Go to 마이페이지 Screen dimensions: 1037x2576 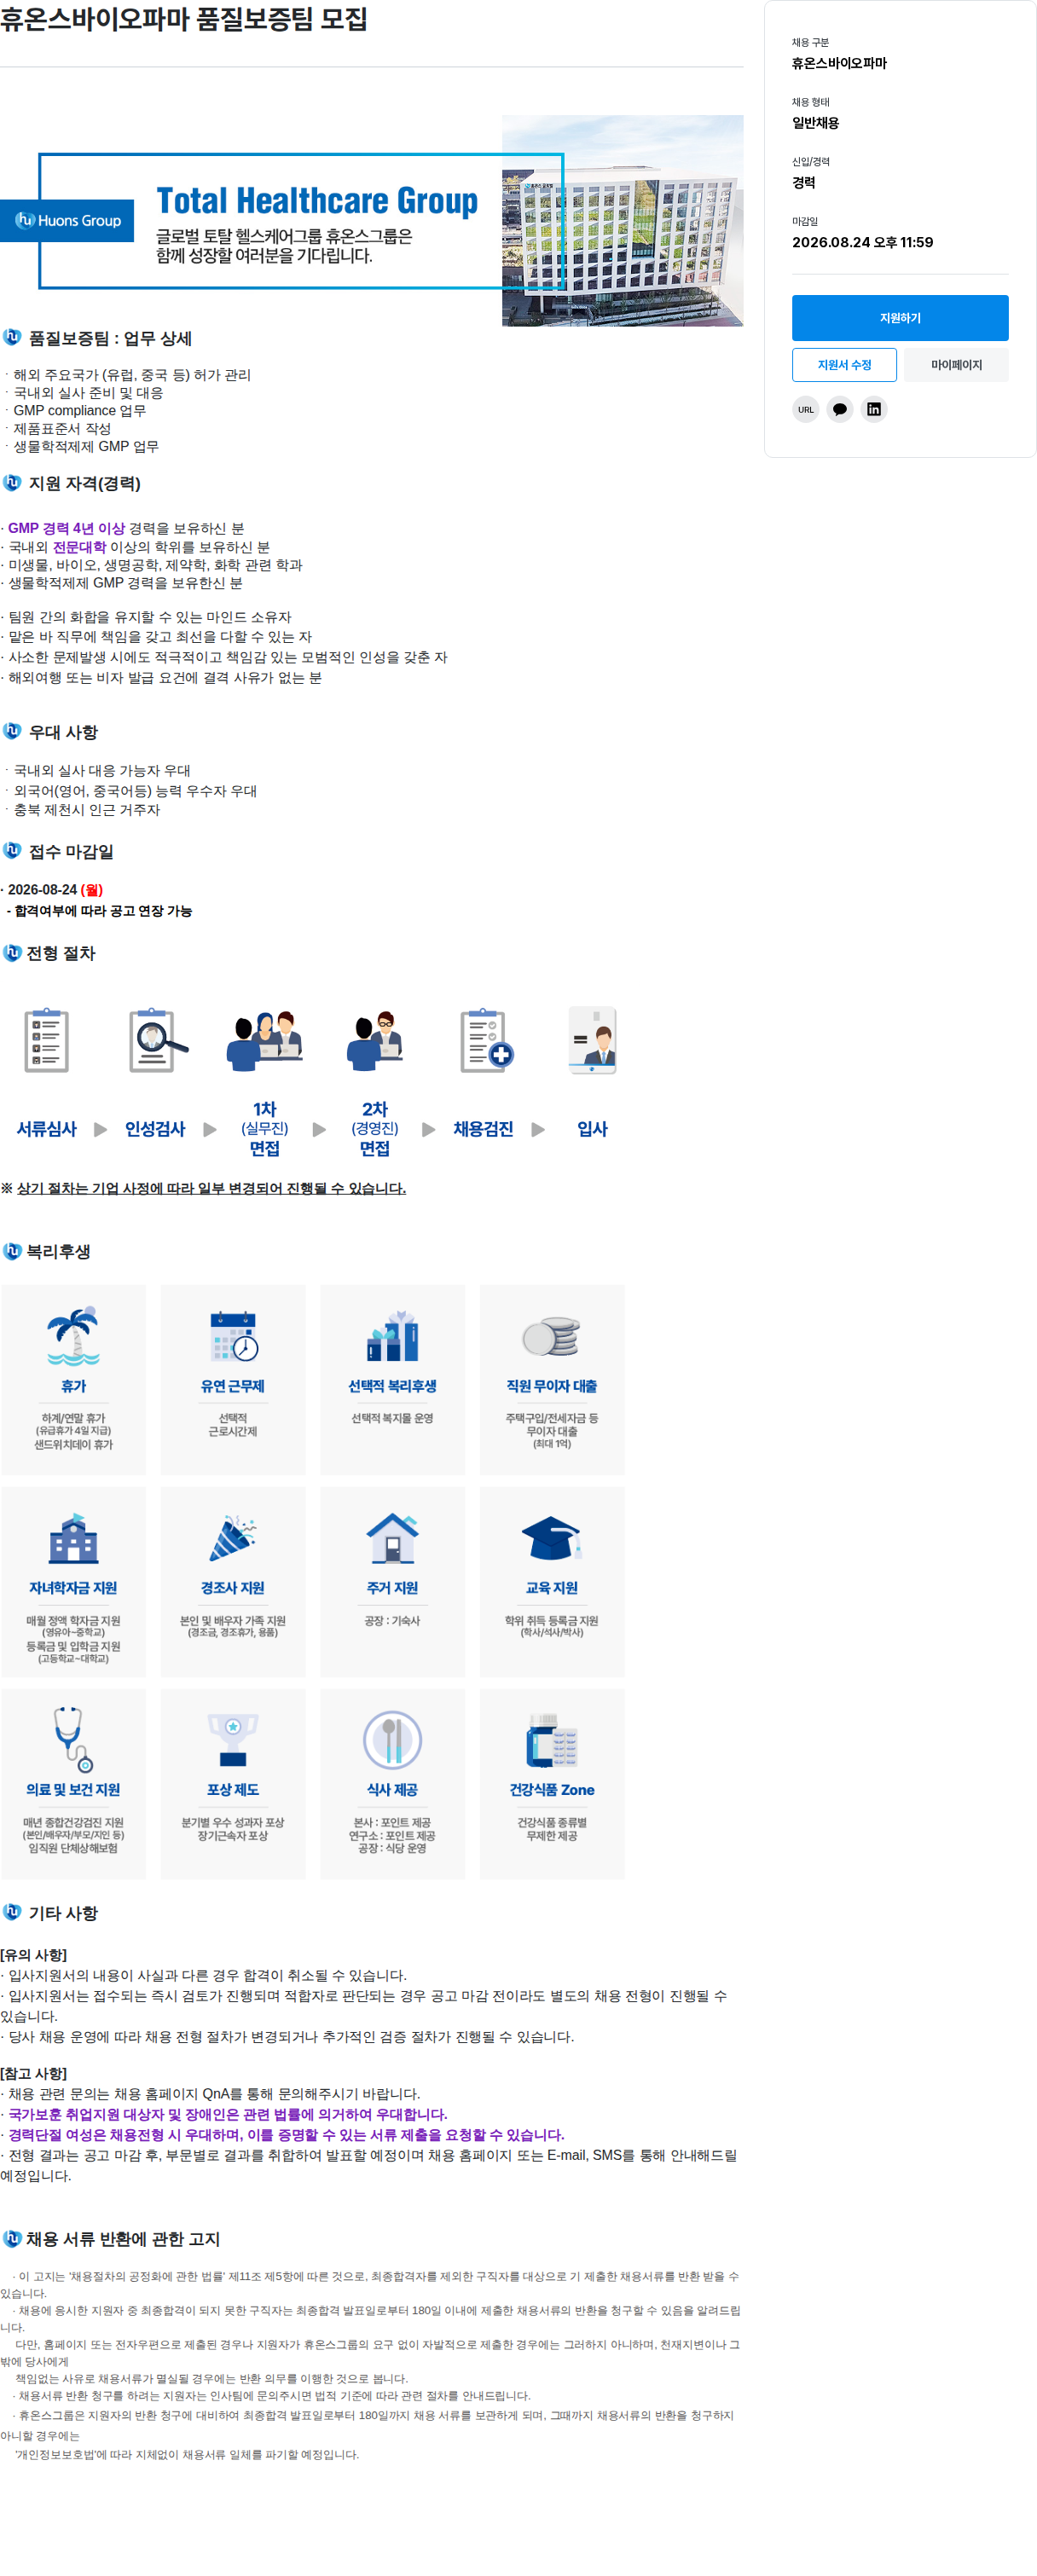tap(956, 365)
